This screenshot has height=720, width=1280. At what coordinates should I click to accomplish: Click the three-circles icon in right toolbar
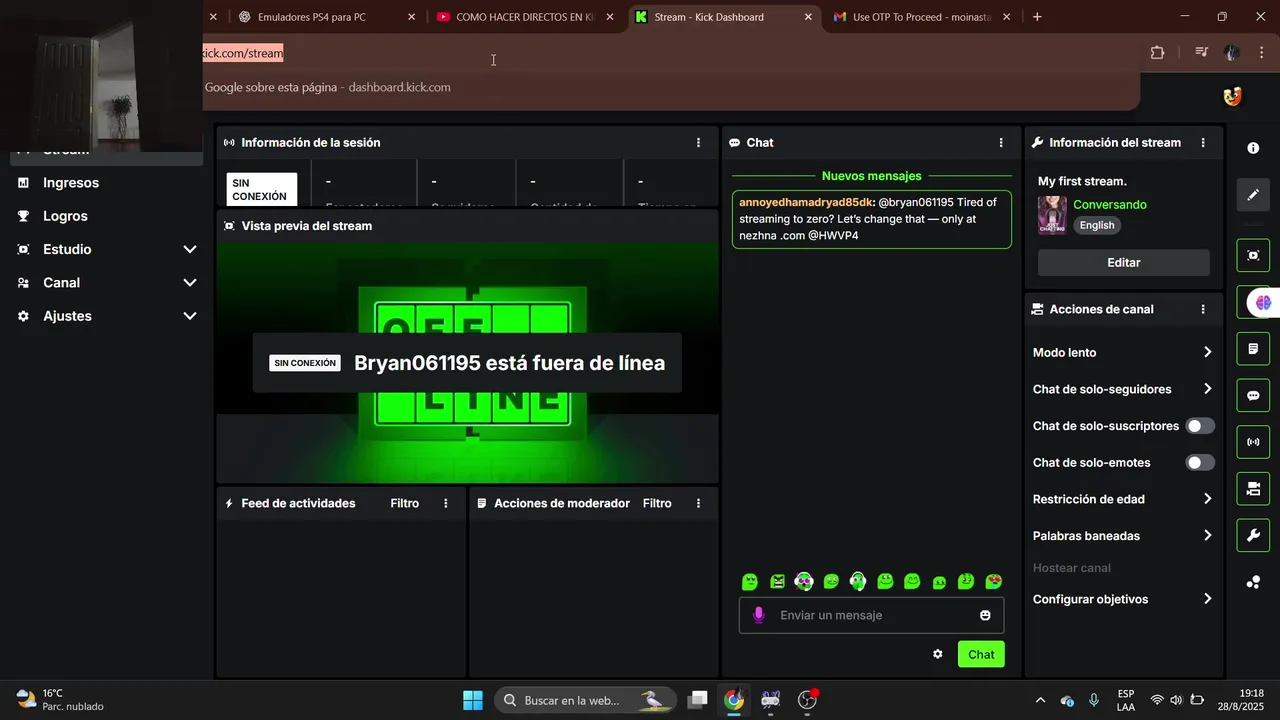[1253, 582]
